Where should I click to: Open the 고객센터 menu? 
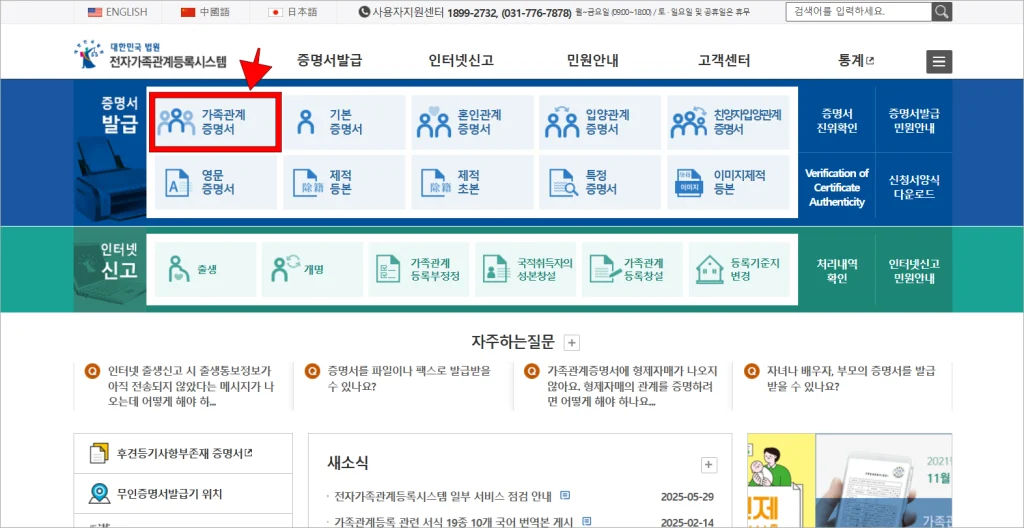[x=724, y=61]
